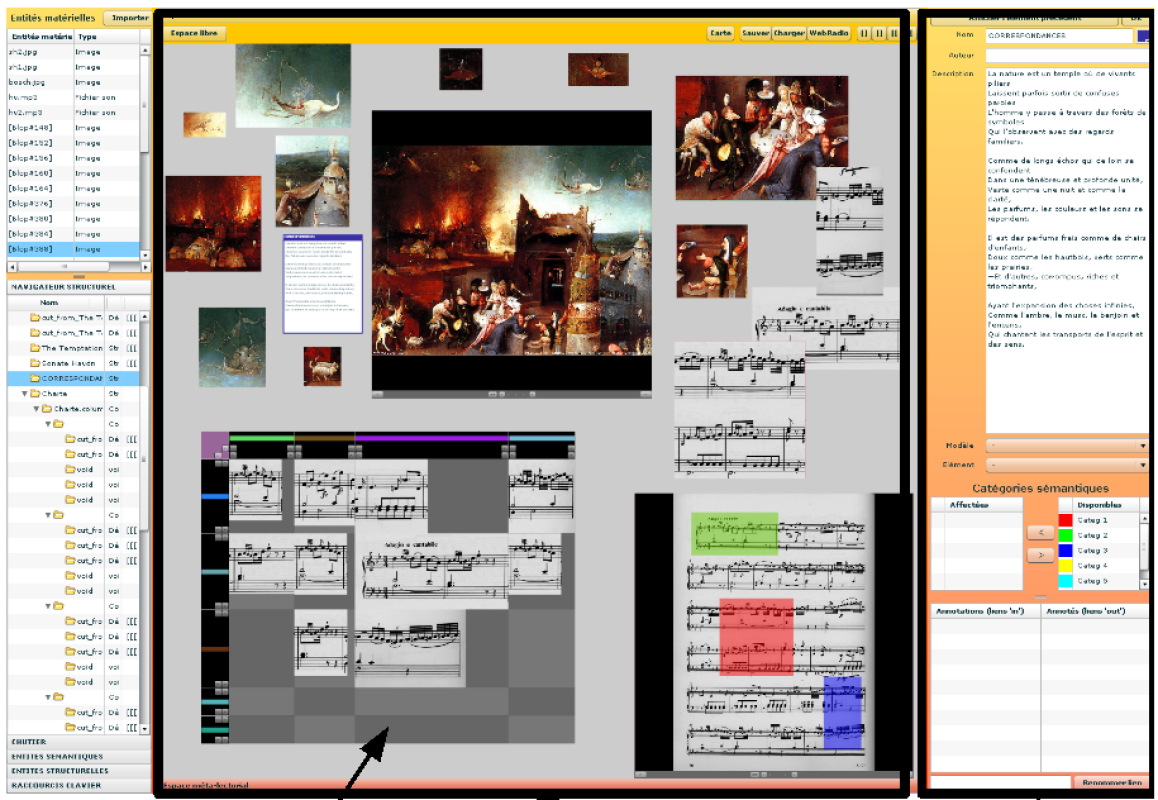The image size is (1158, 800).
Task: Select the Sonate Haydn tree entry
Action: [x=74, y=363]
